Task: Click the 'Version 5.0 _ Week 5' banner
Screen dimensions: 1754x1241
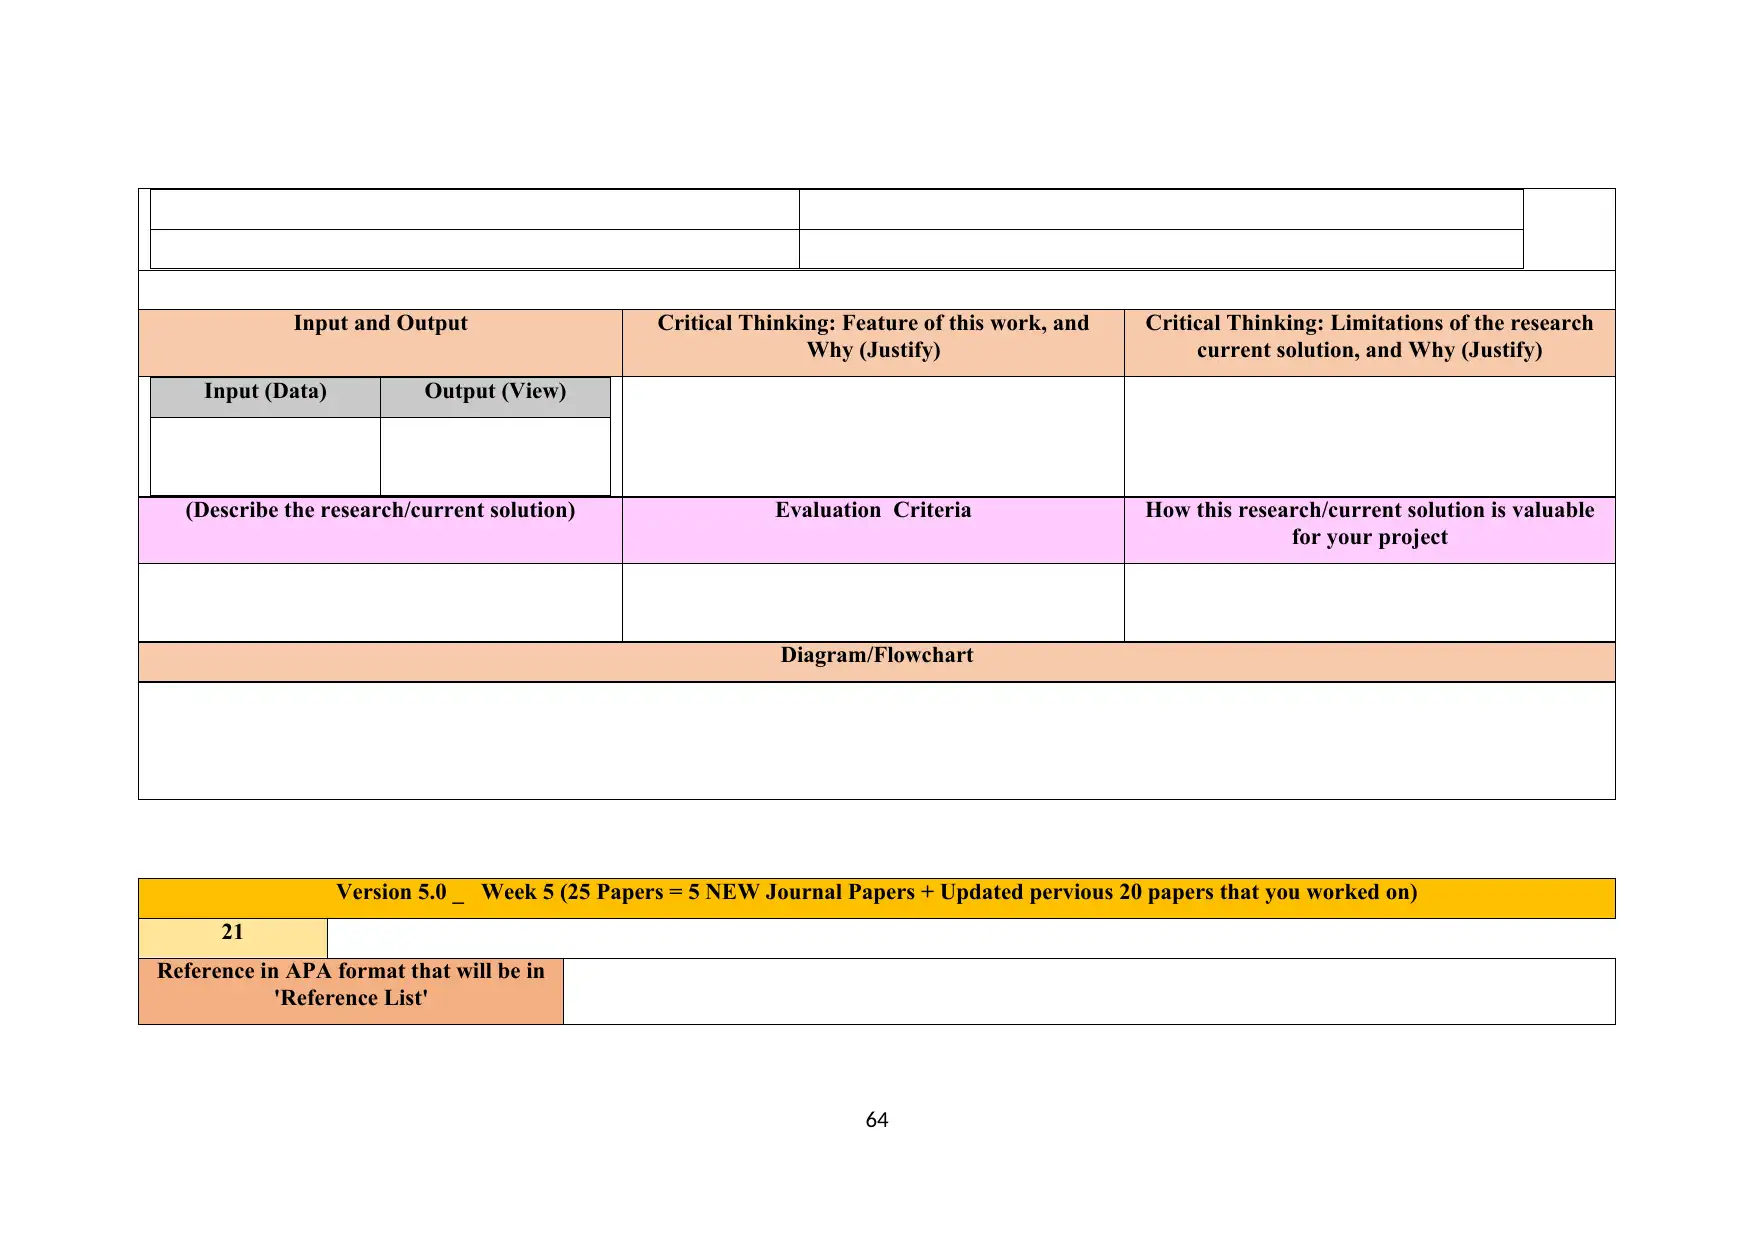Action: pos(877,898)
